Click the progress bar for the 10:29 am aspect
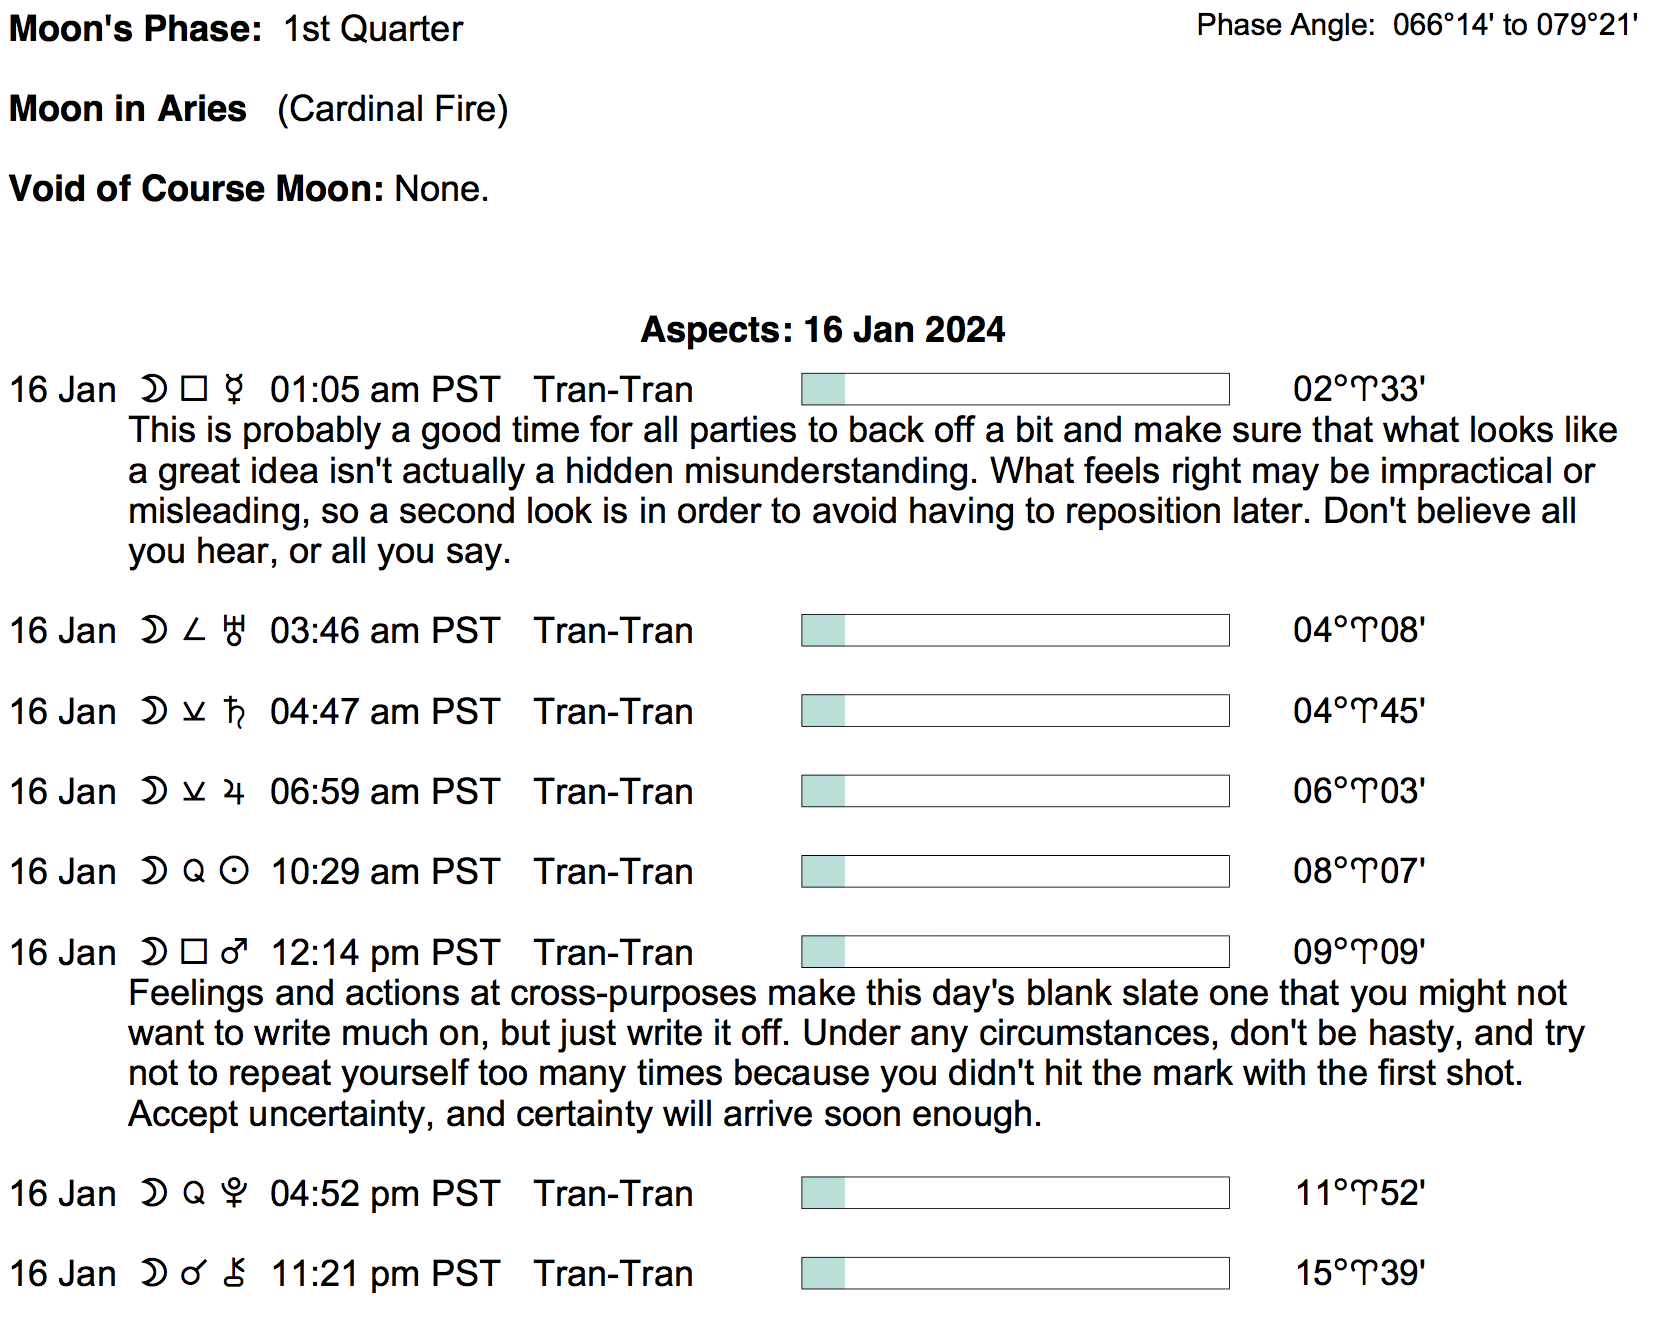This screenshot has width=1664, height=1328. [1014, 872]
